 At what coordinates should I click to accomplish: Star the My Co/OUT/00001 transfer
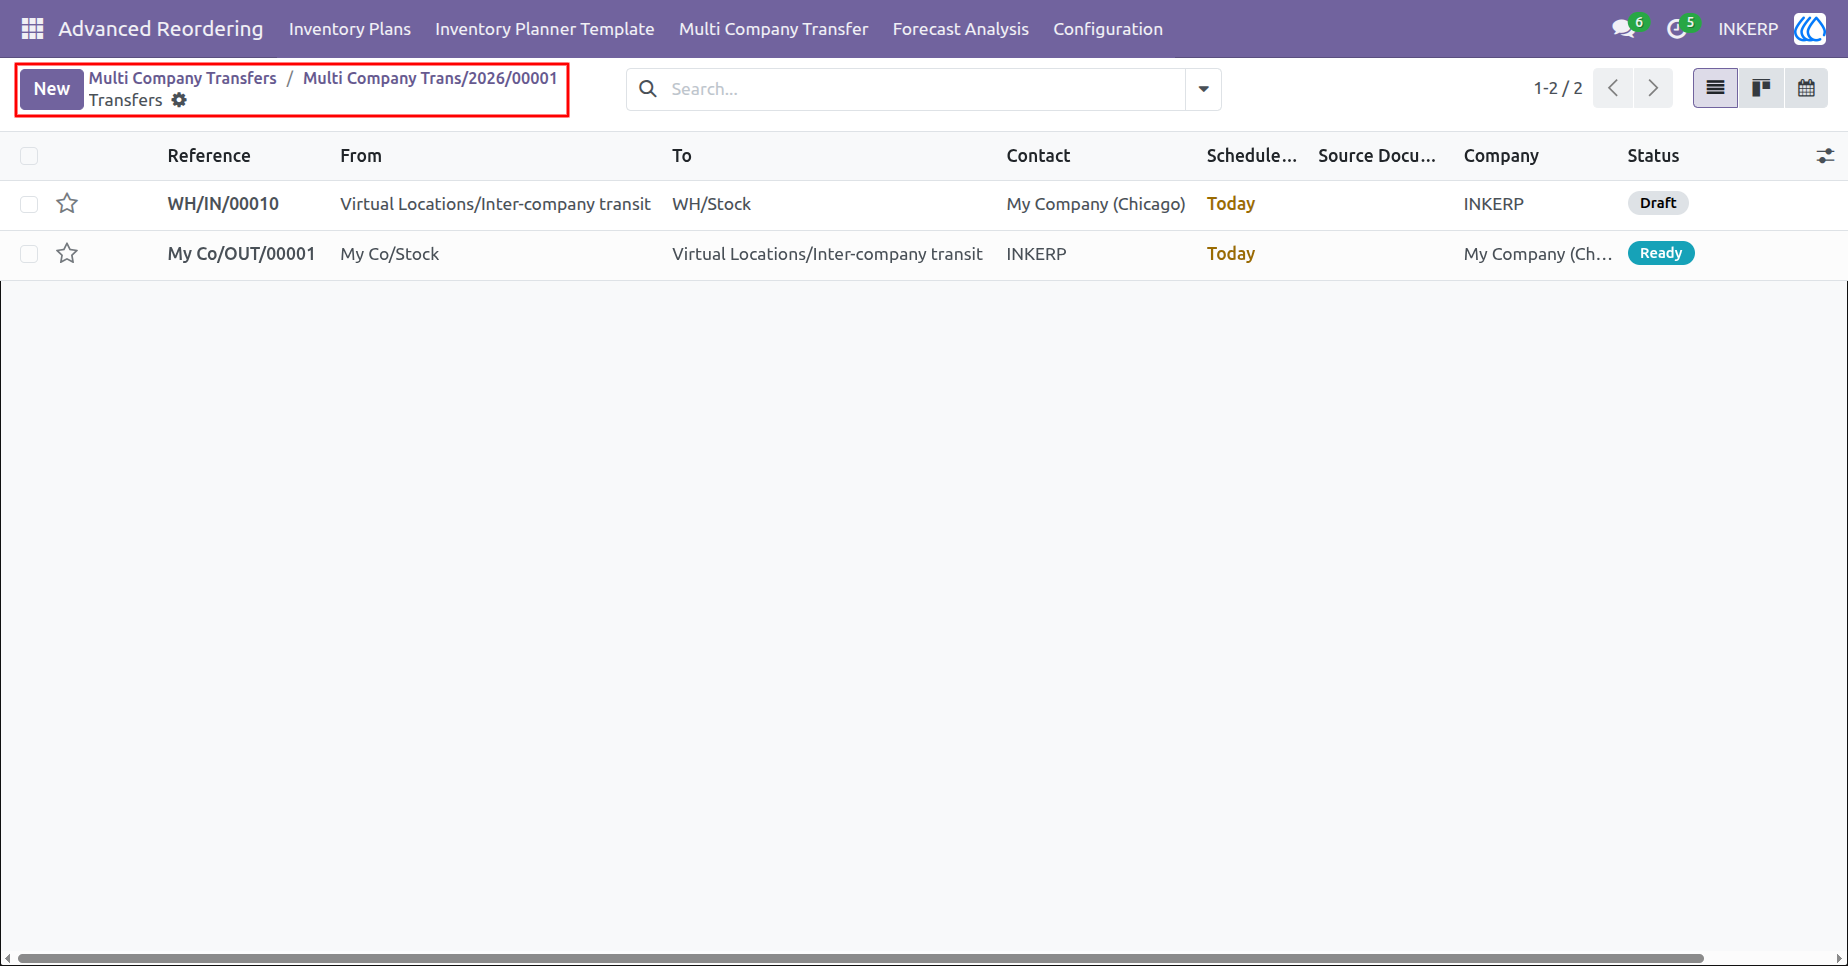pyautogui.click(x=67, y=254)
